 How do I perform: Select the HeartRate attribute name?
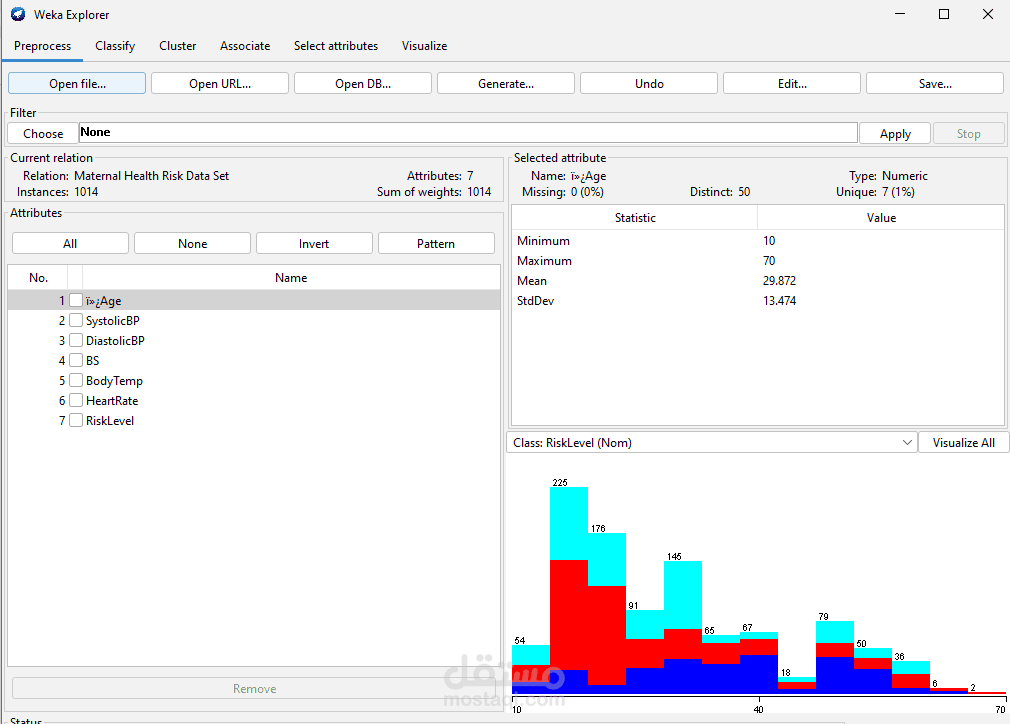pos(112,401)
